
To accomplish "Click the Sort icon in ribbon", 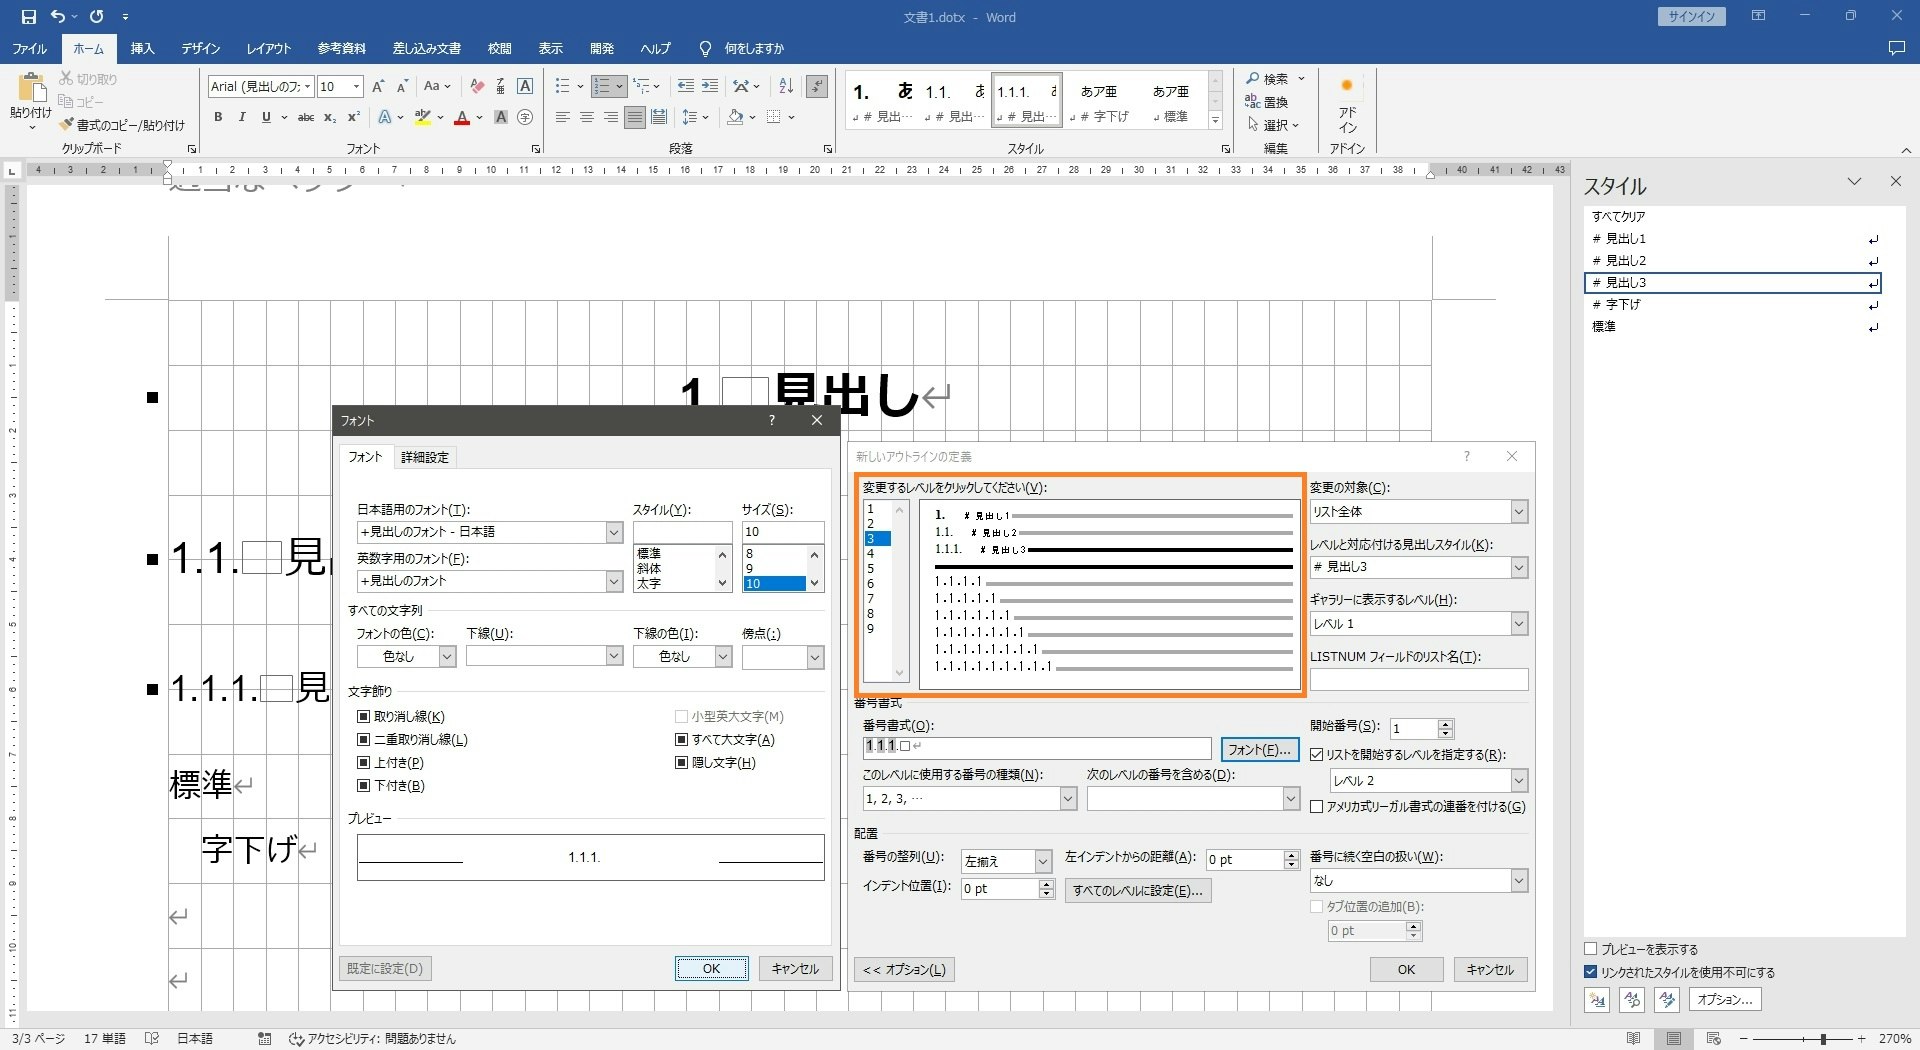I will click(786, 86).
